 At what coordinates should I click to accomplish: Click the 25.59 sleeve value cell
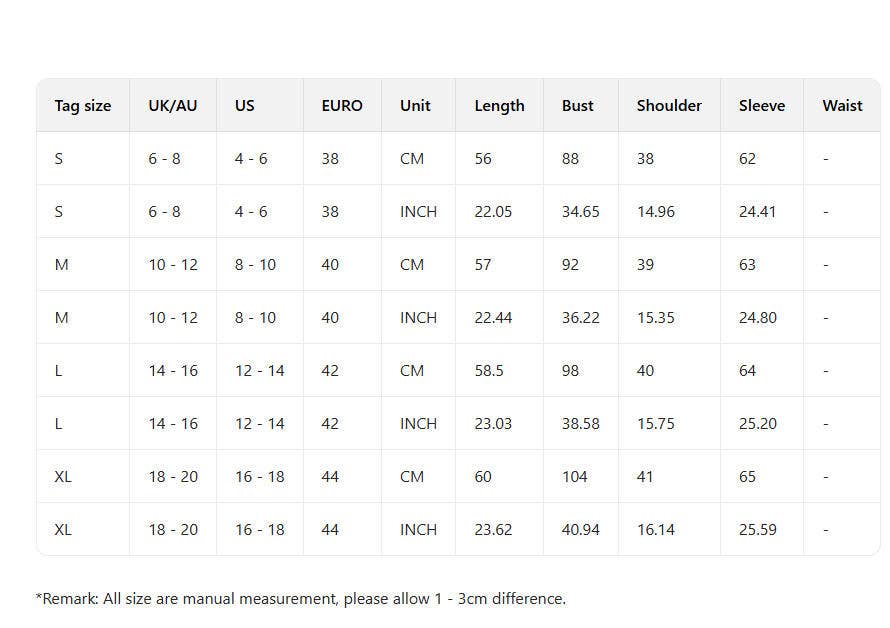coord(758,529)
